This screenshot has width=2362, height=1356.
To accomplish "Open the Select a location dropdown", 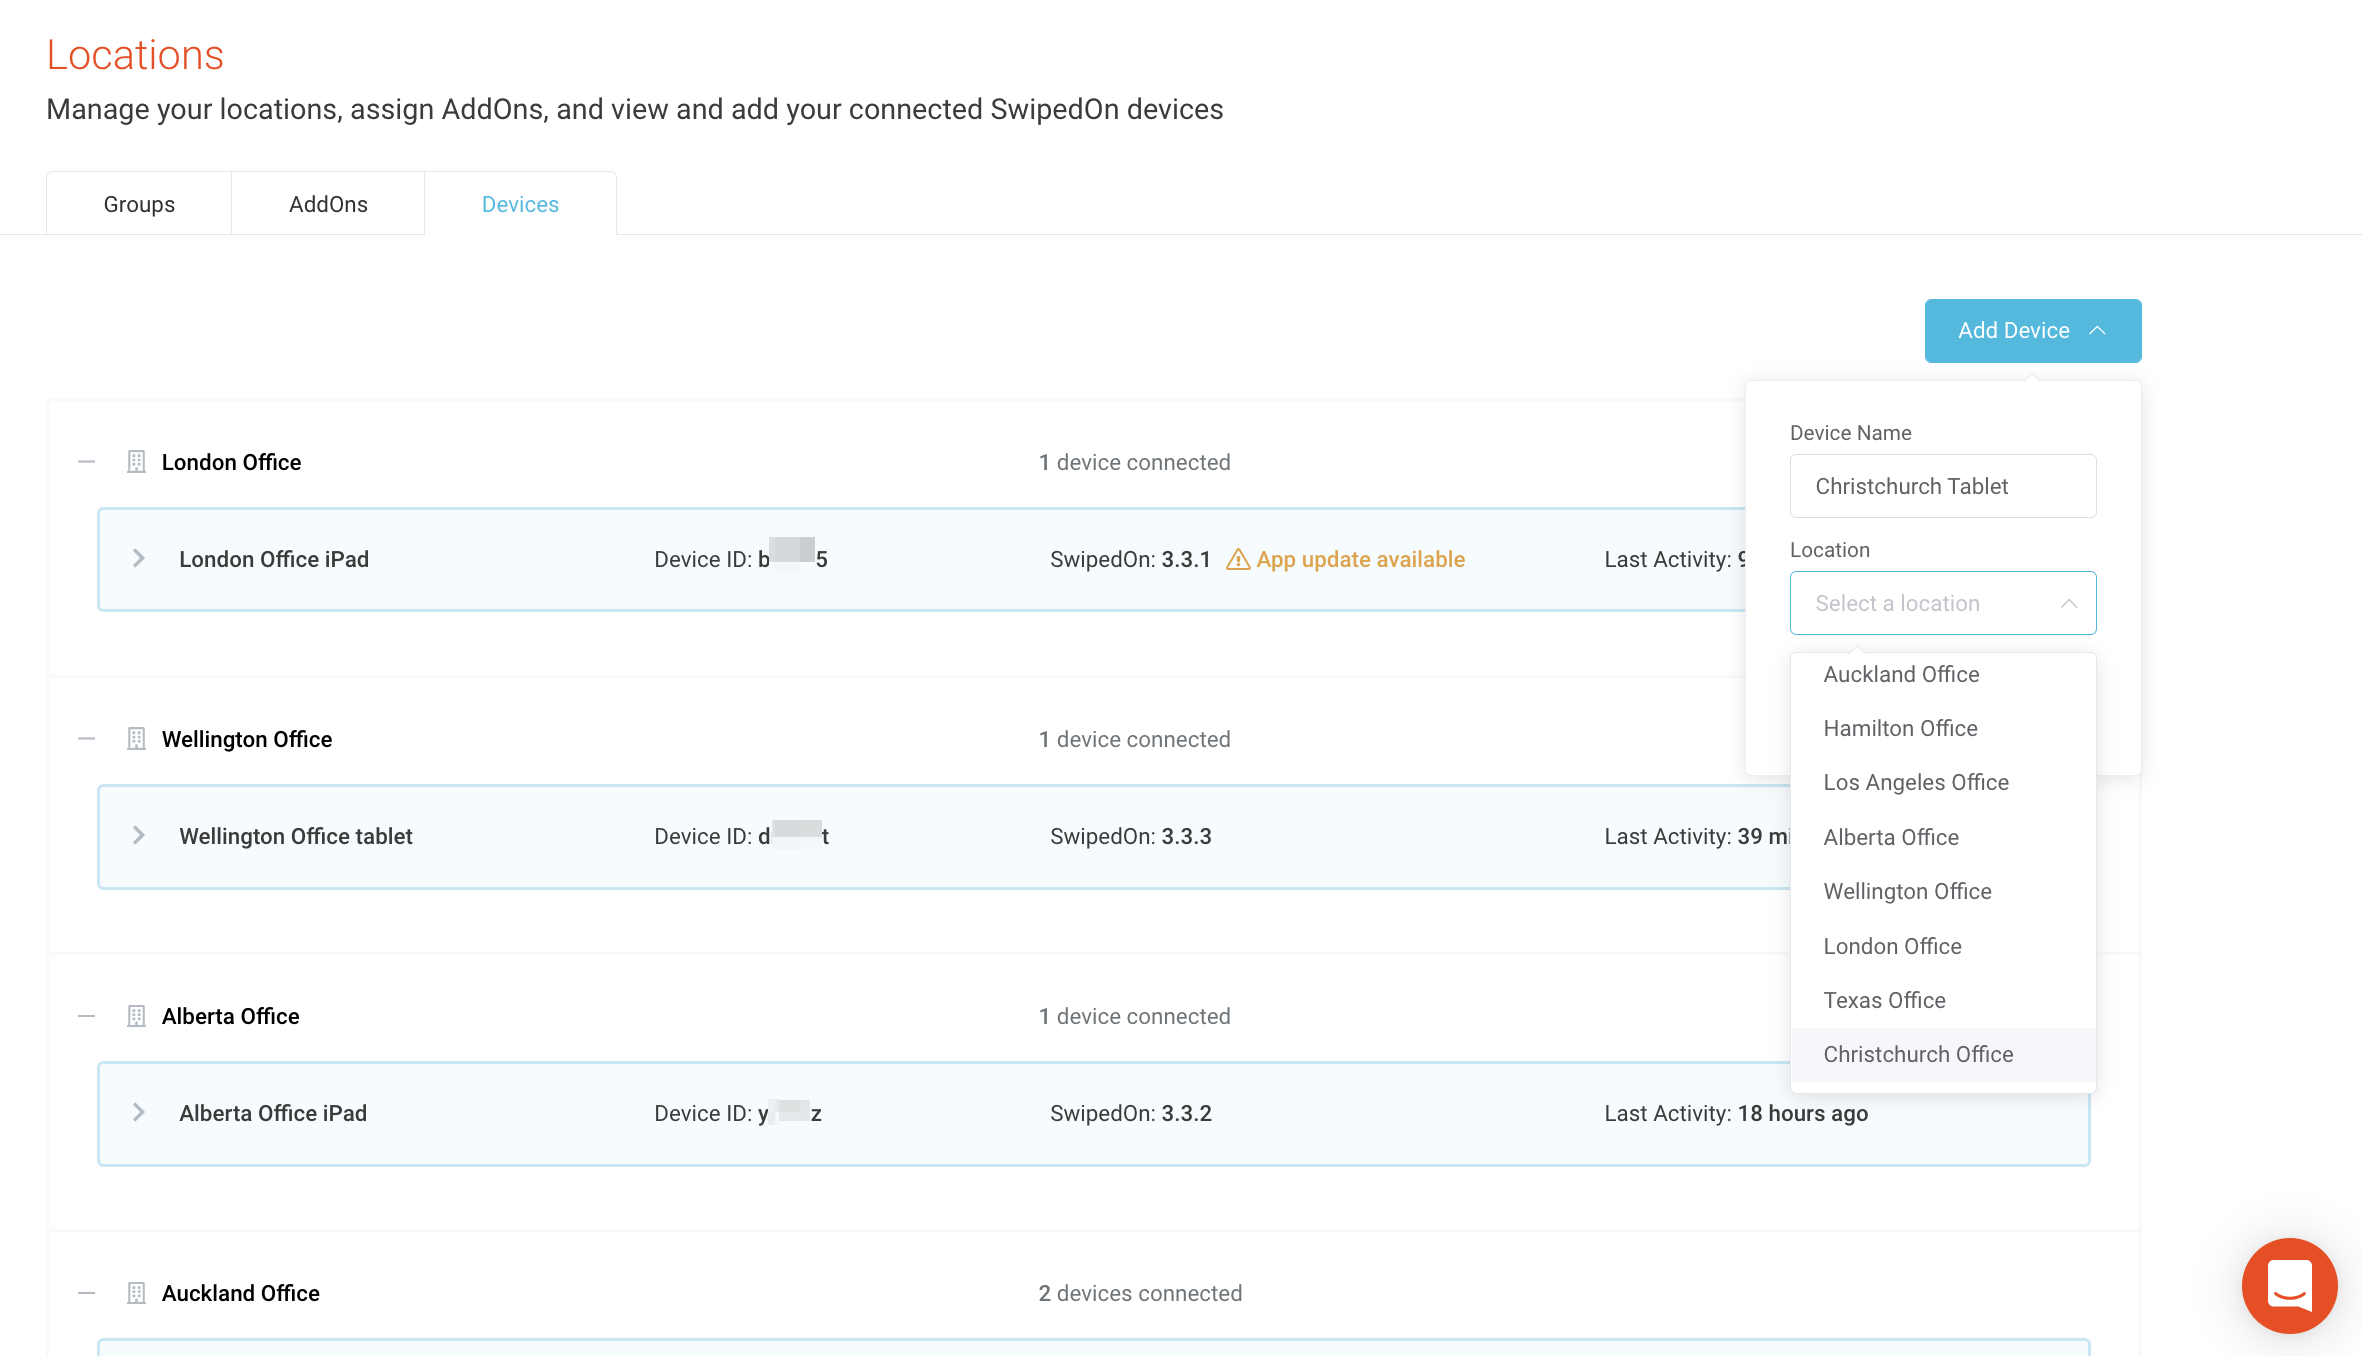I will pos(1943,603).
